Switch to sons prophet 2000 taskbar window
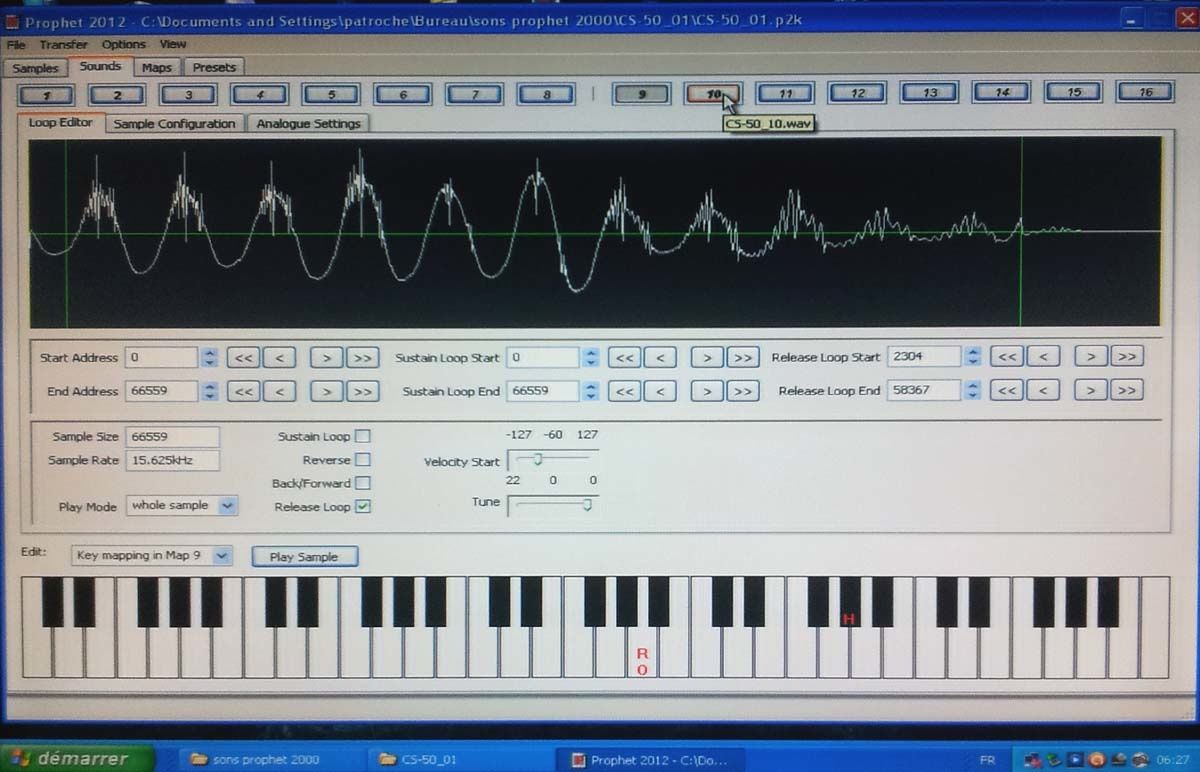 (x=269, y=759)
